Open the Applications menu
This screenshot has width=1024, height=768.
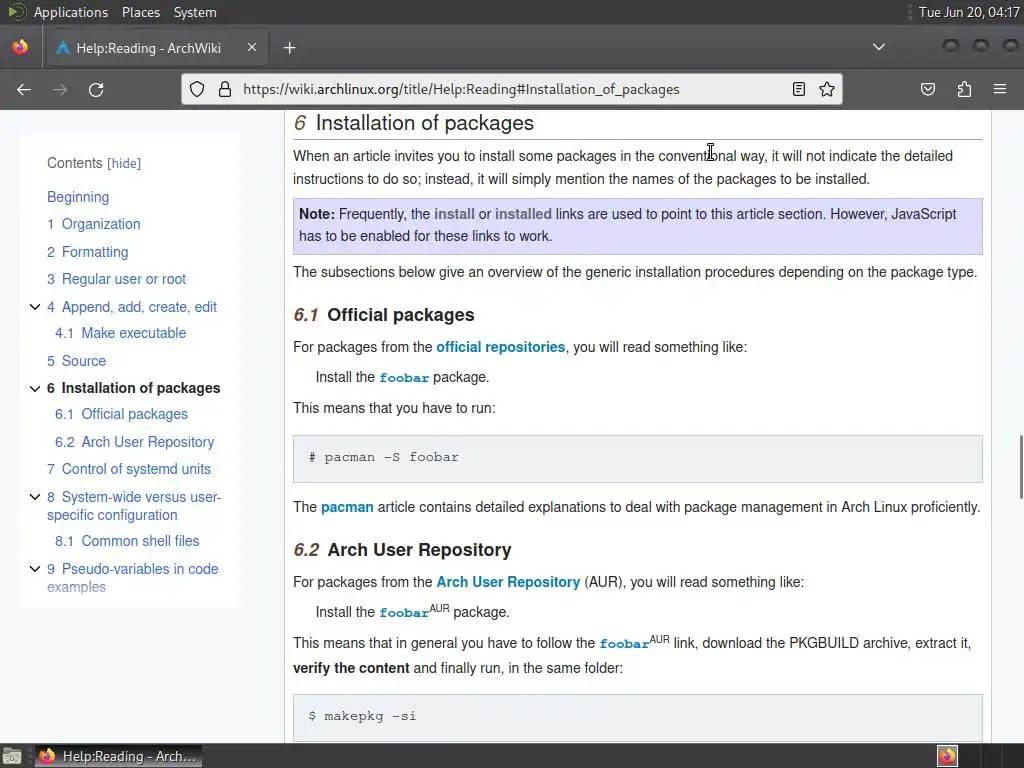click(71, 12)
